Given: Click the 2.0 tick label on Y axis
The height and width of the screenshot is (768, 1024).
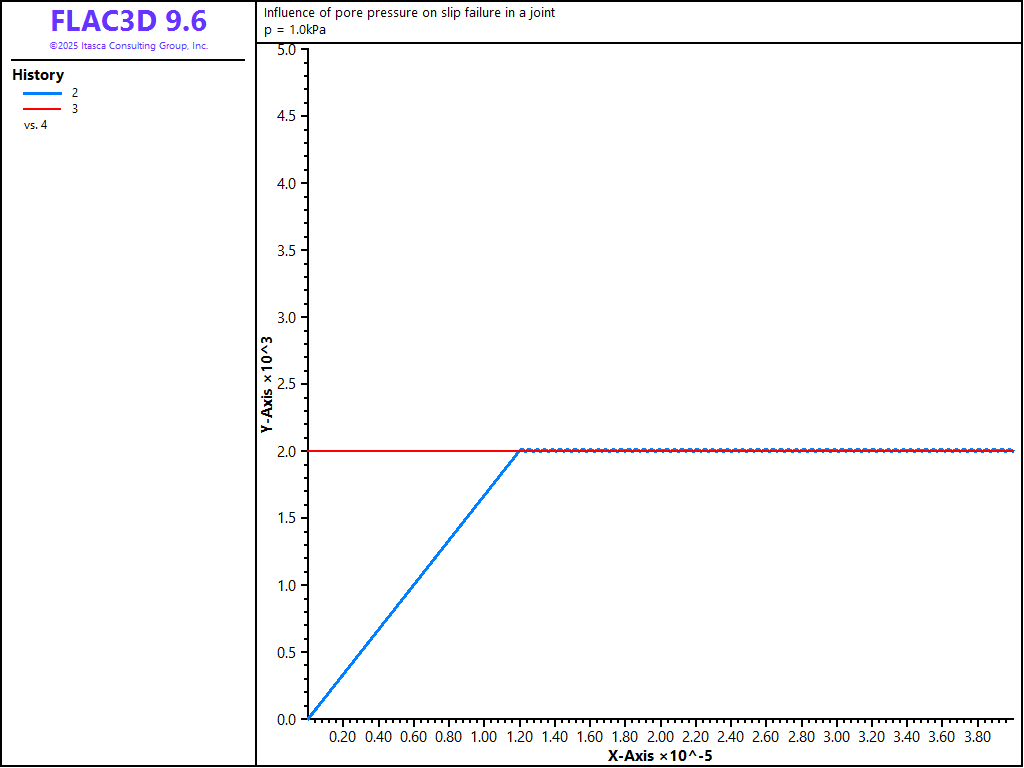Looking at the screenshot, I should (286, 451).
